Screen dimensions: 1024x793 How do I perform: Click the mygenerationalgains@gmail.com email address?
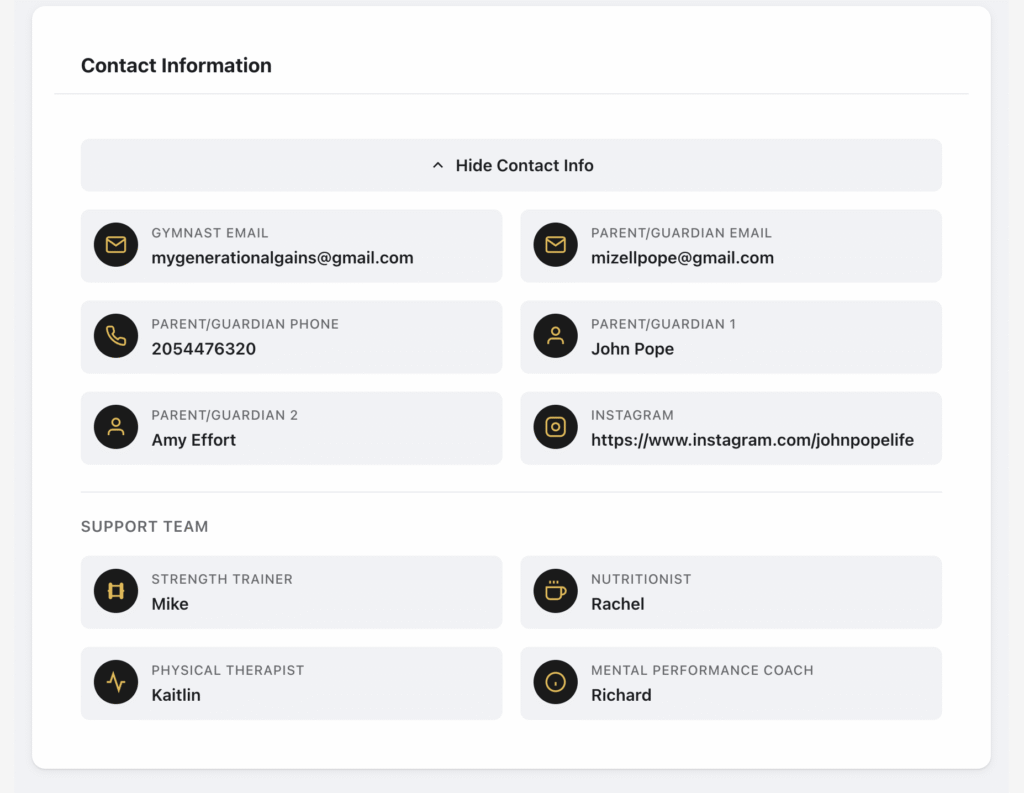pyautogui.click(x=282, y=258)
